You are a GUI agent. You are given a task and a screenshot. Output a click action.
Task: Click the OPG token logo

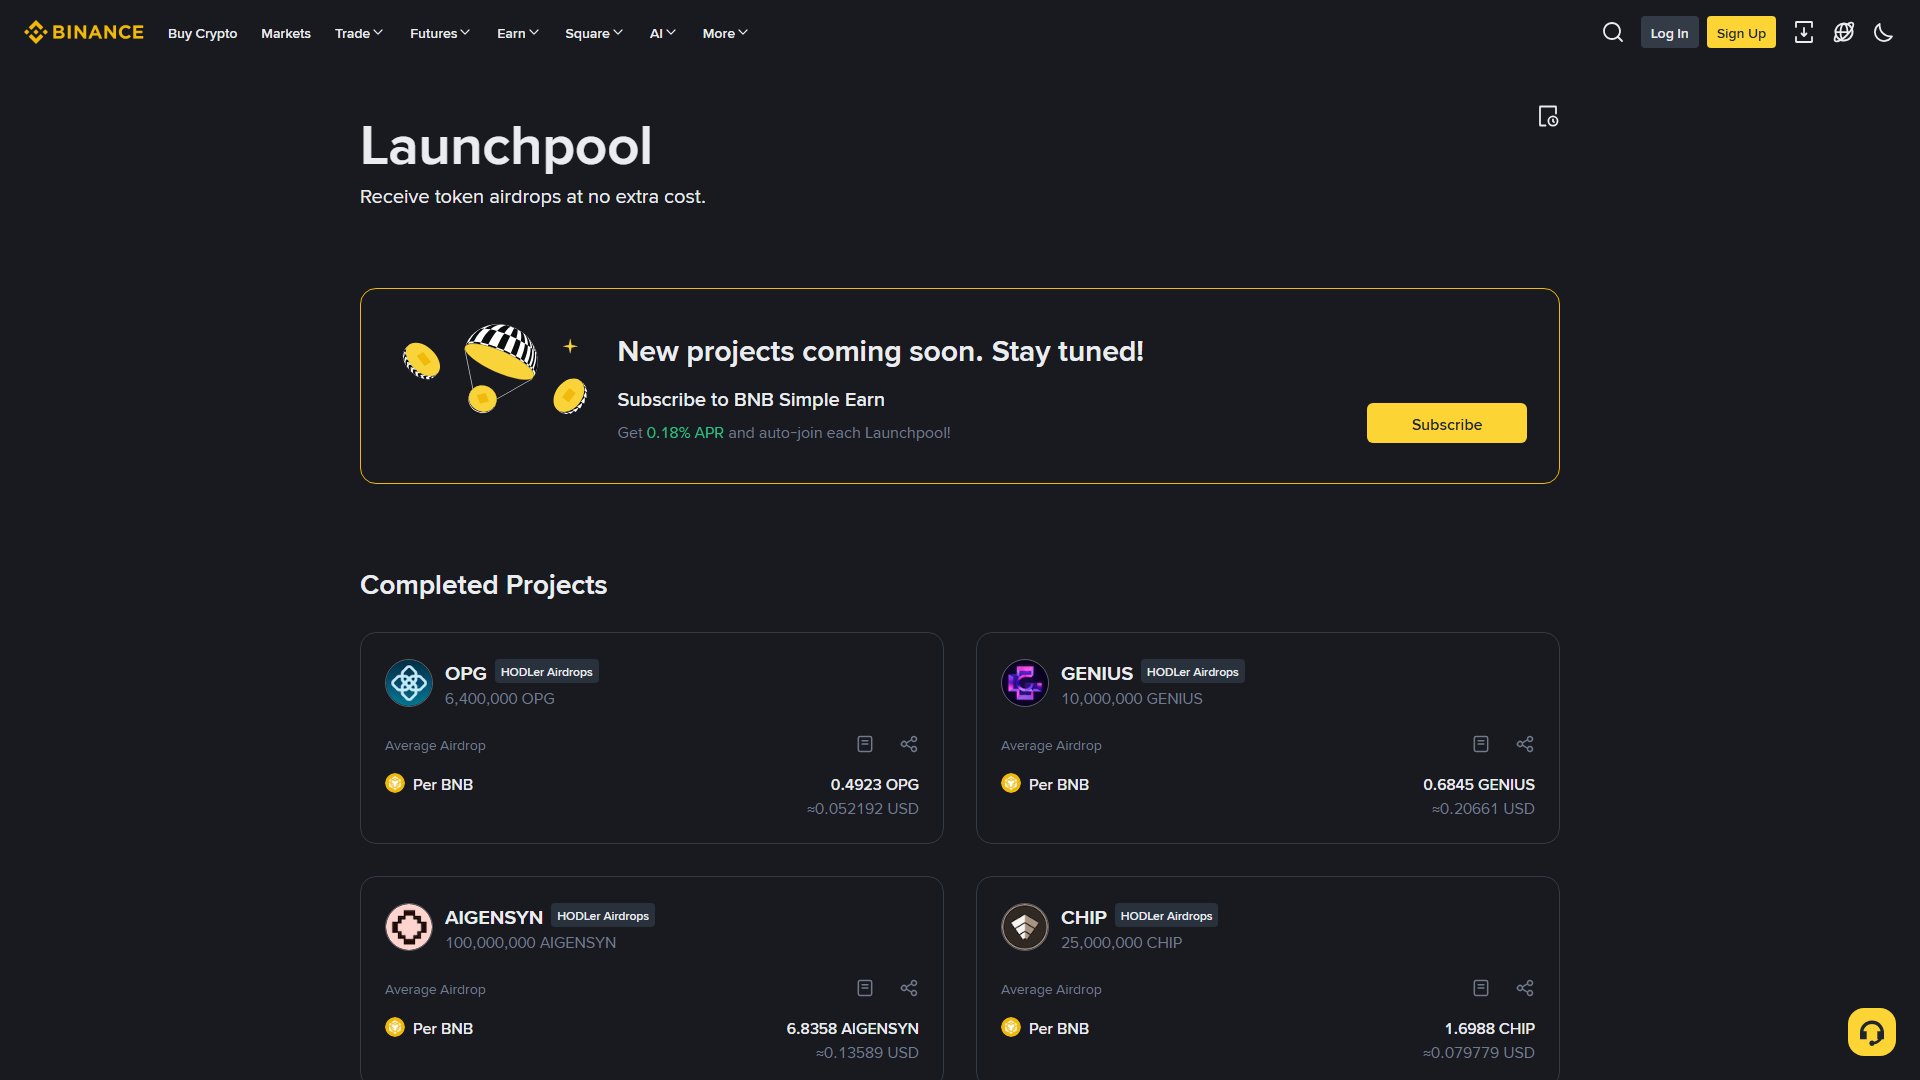[x=409, y=684]
